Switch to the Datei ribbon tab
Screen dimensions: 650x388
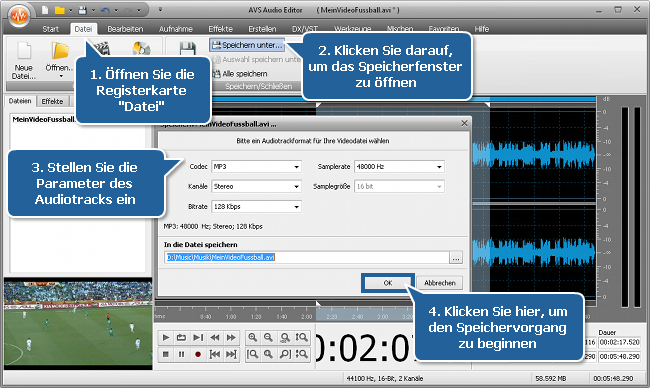point(83,29)
